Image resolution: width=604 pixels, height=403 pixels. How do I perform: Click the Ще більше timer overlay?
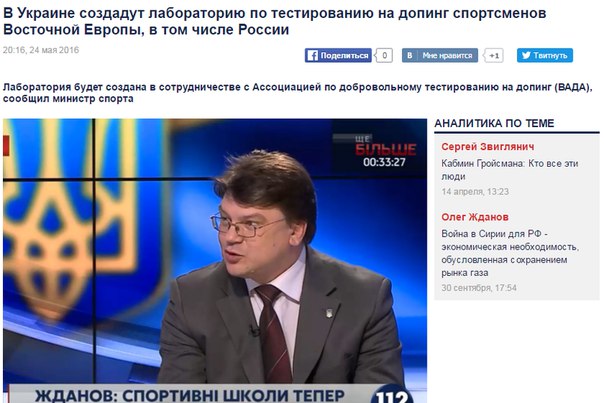(x=379, y=151)
